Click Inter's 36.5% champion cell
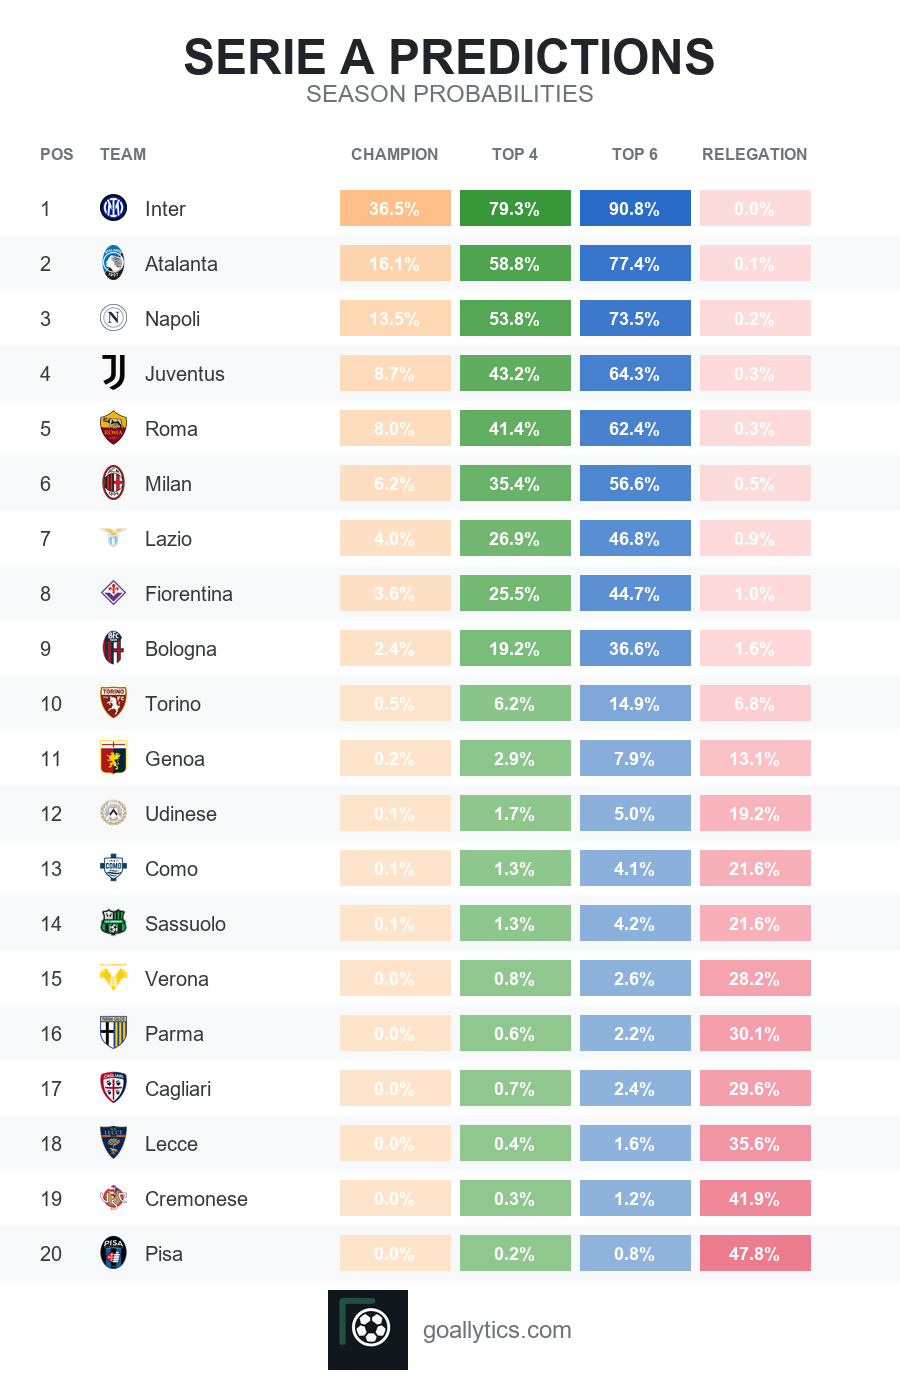Screen dimensions: 900x1380 coord(395,208)
